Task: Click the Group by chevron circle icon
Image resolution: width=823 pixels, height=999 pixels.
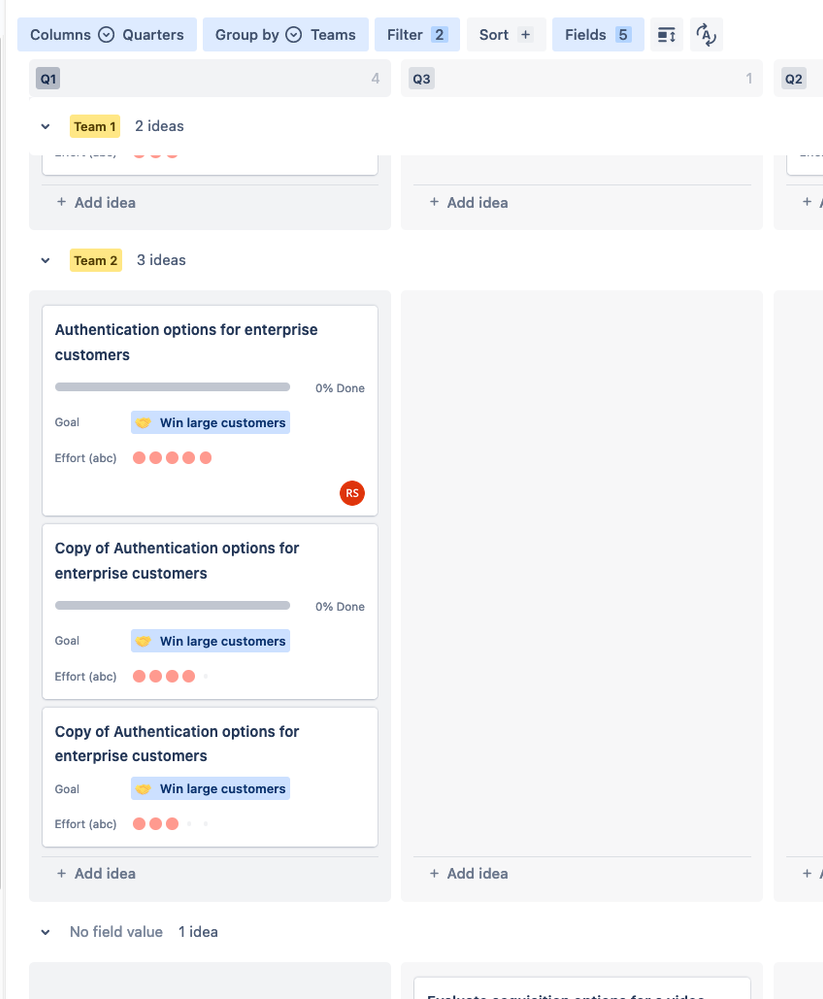Action: coord(294,34)
